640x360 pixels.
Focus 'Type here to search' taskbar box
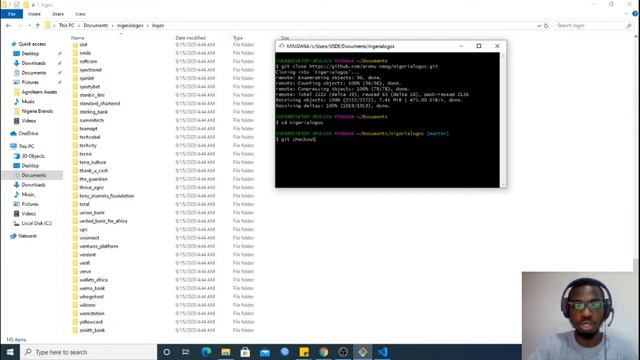click(x=89, y=352)
